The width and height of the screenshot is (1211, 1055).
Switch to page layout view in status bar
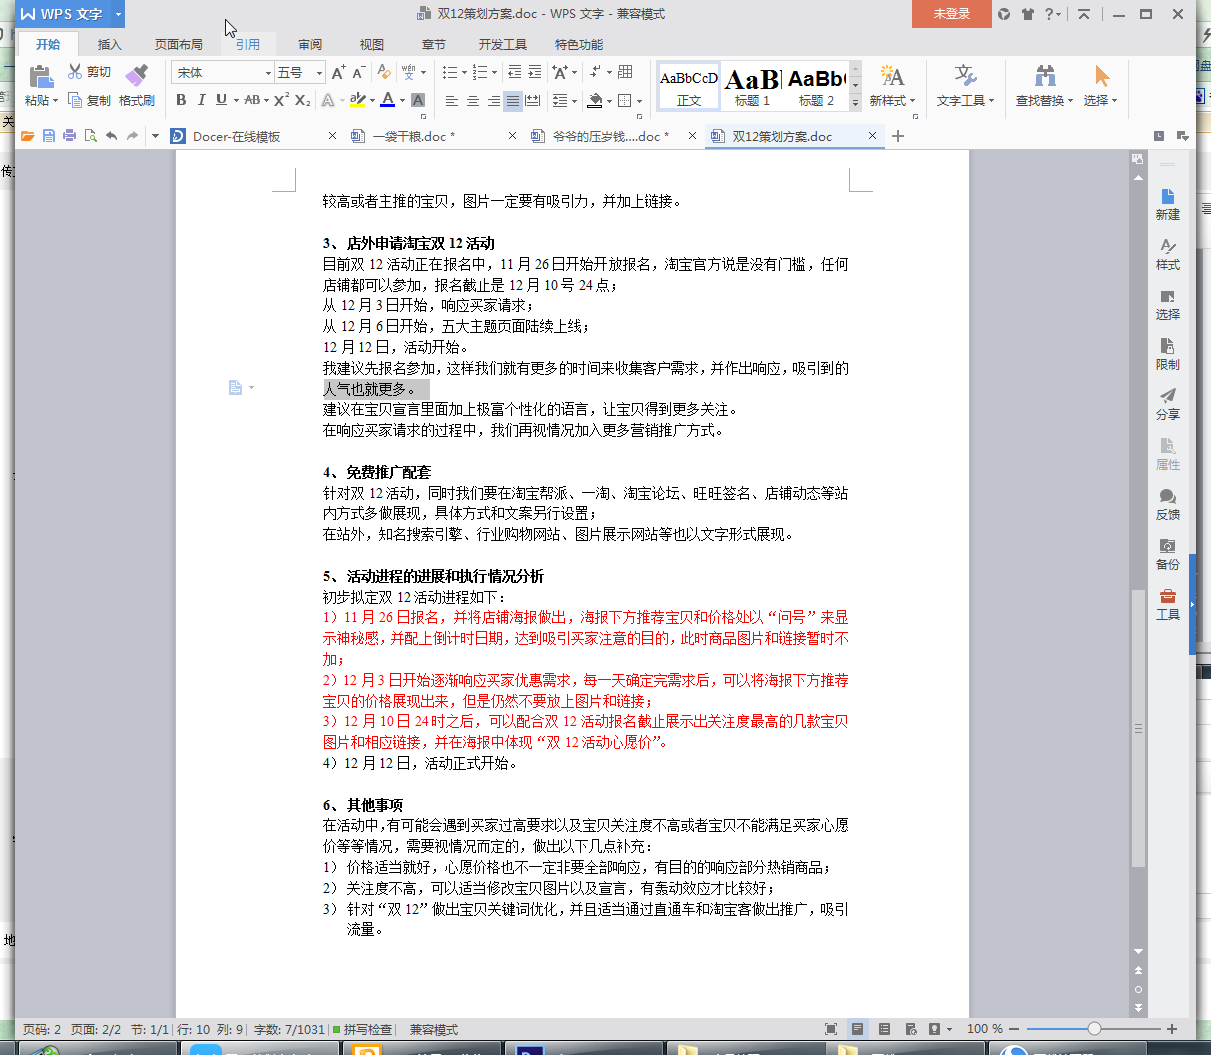tap(857, 1029)
